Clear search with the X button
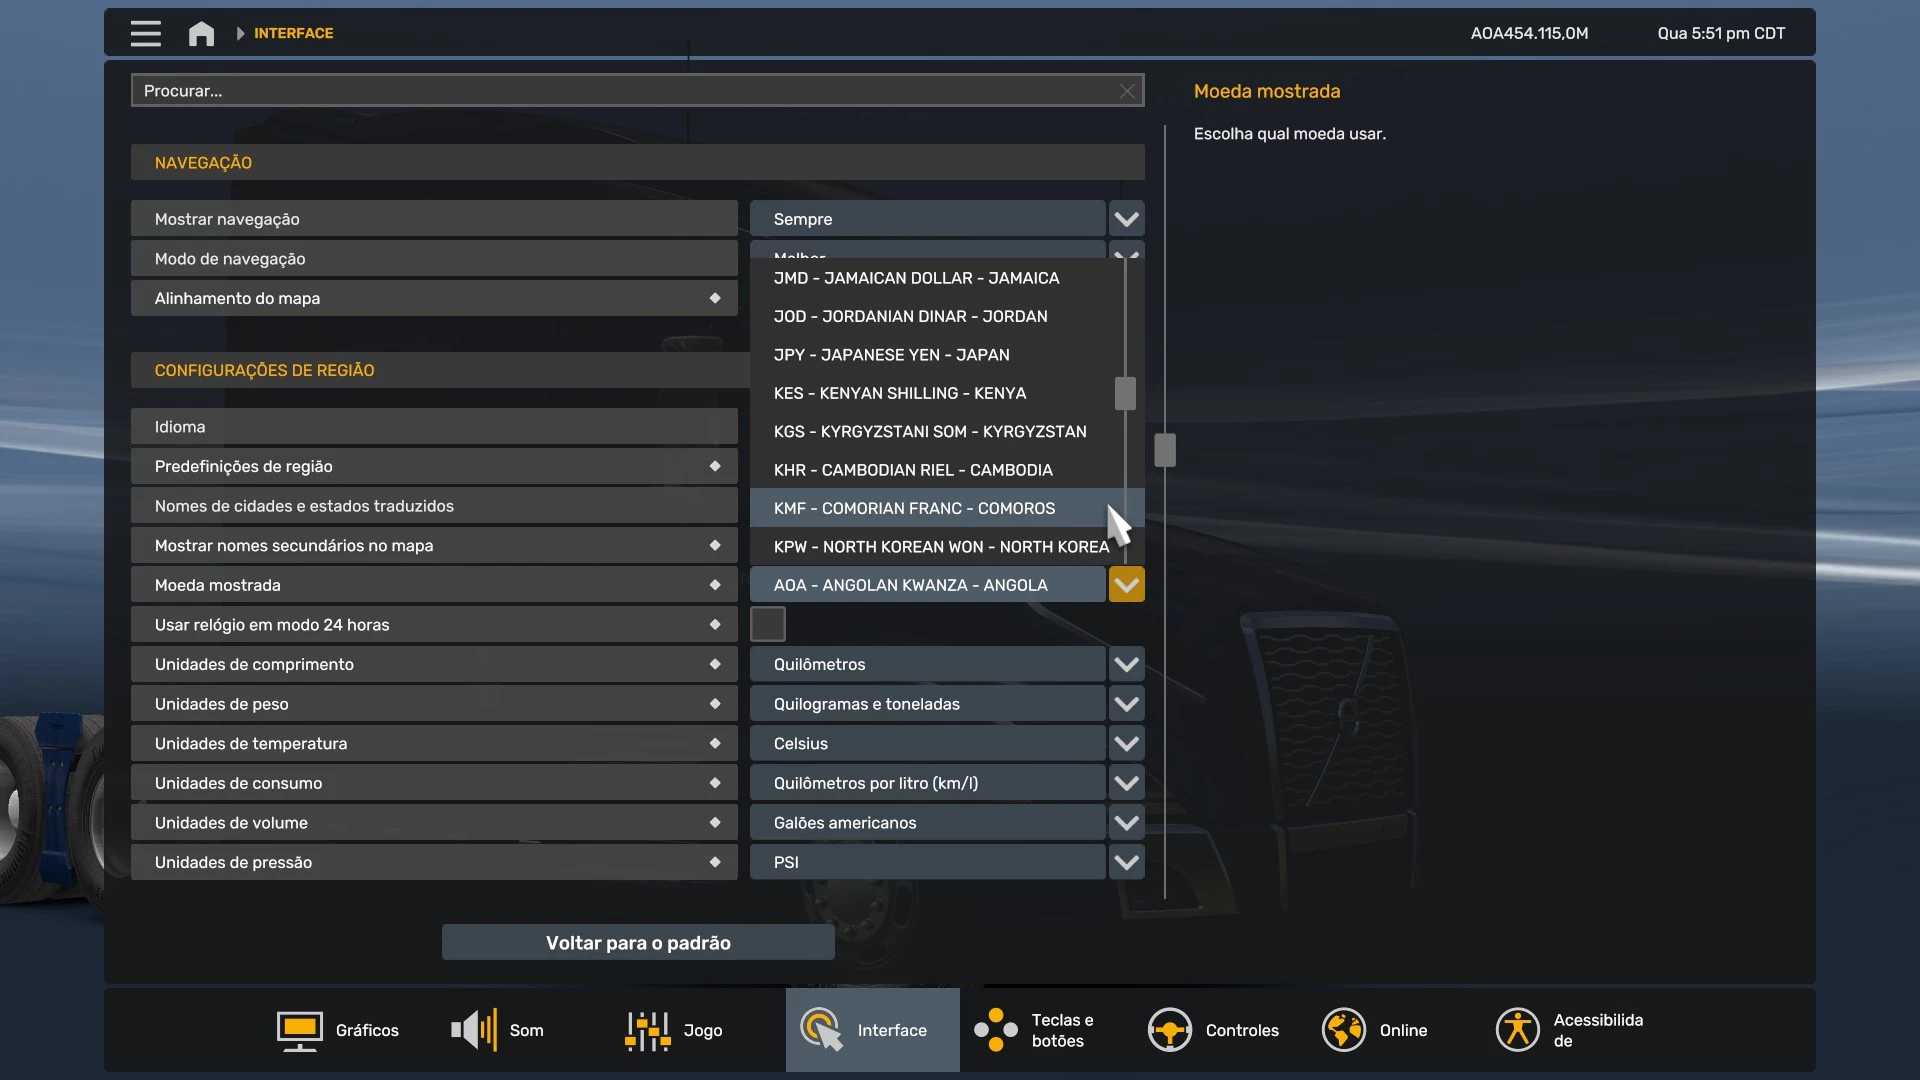Viewport: 1920px width, 1080px height. 1127,91
